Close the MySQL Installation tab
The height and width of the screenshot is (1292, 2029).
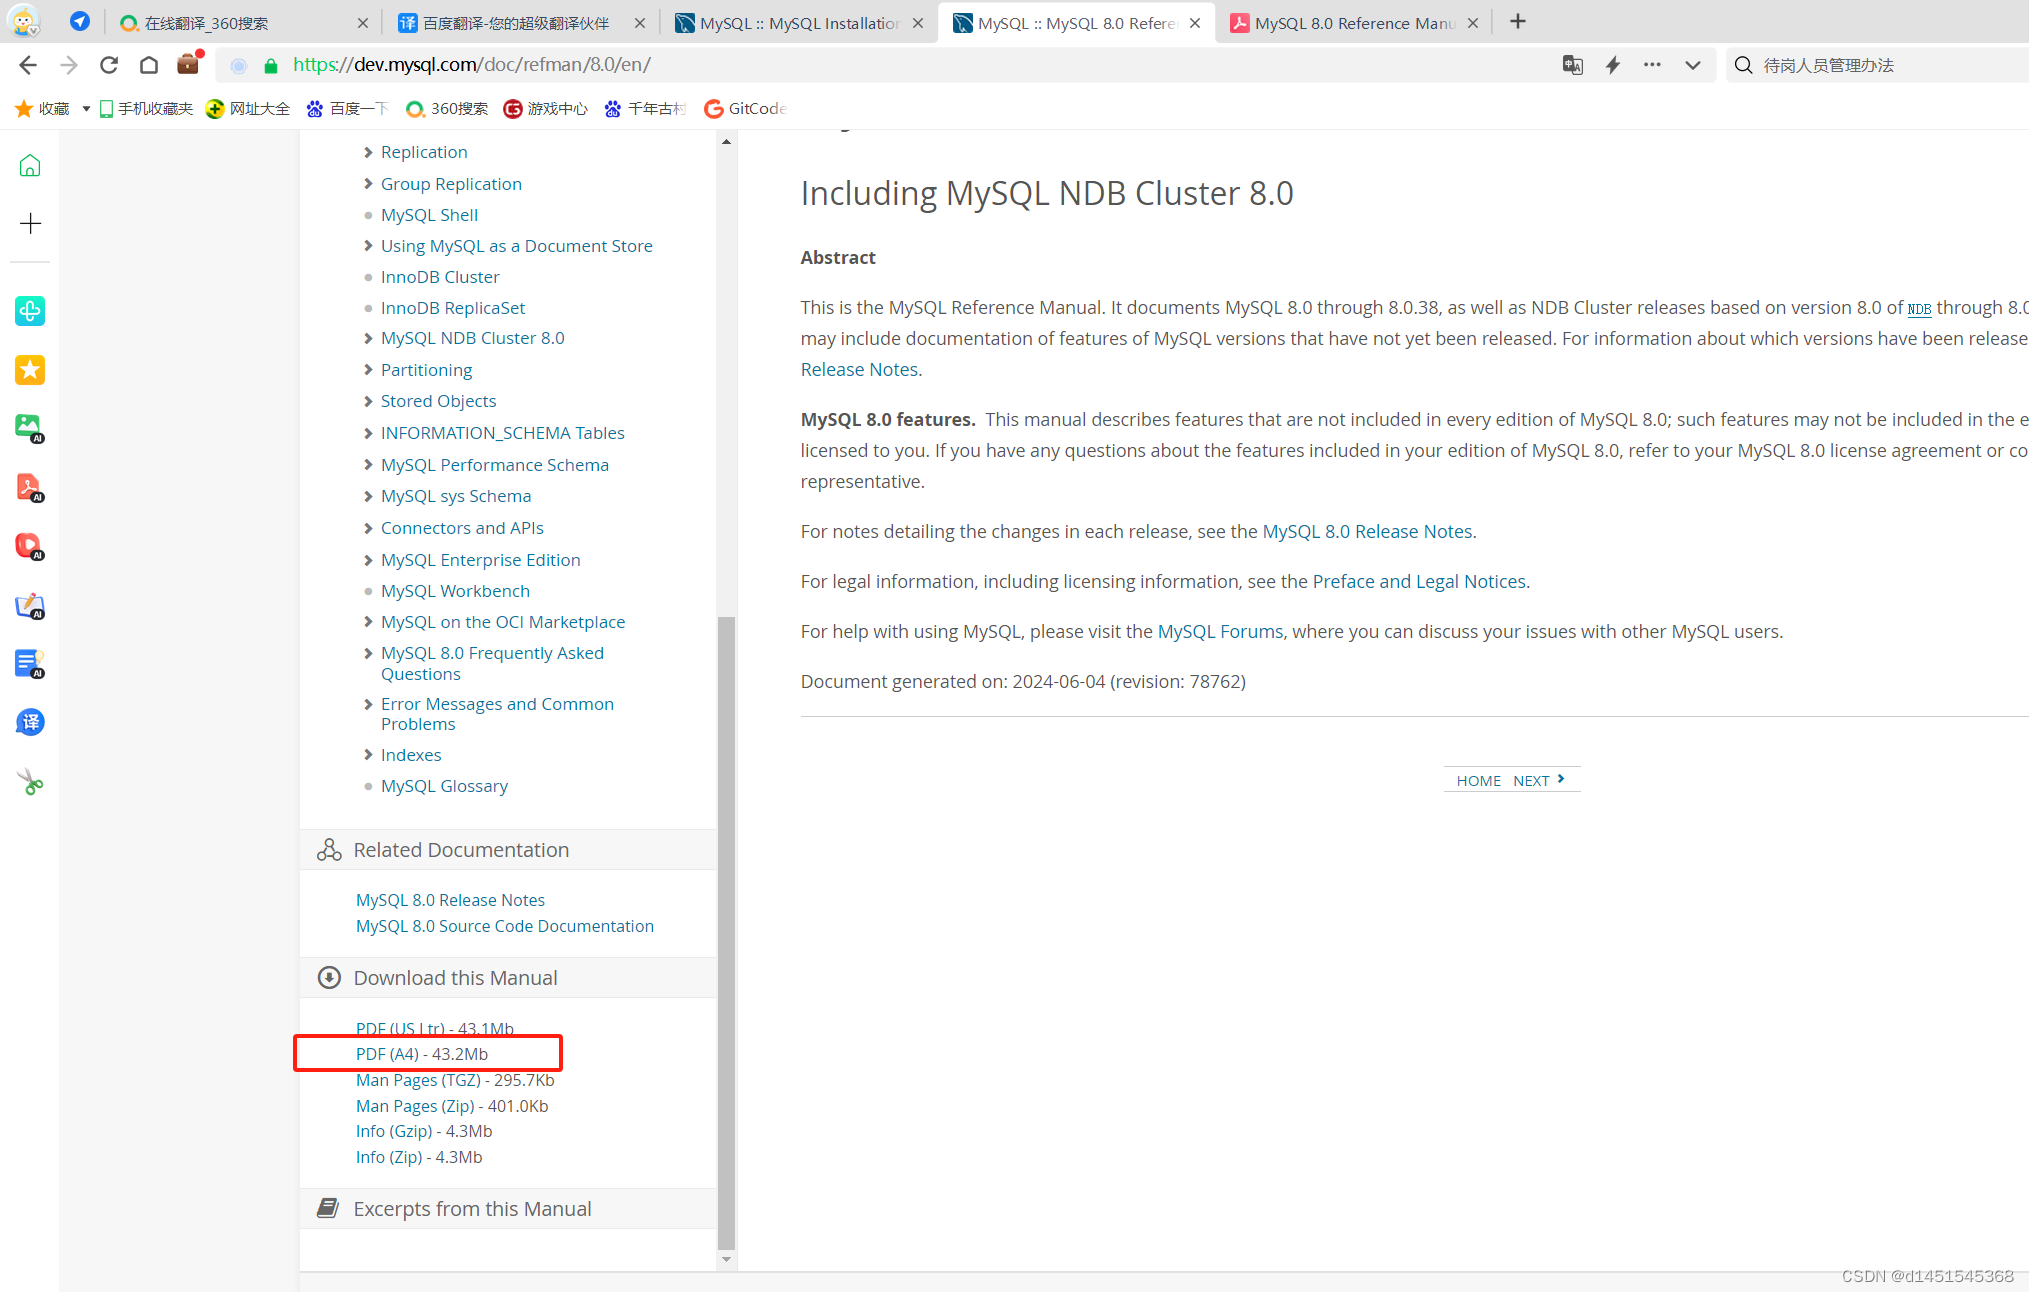[918, 22]
